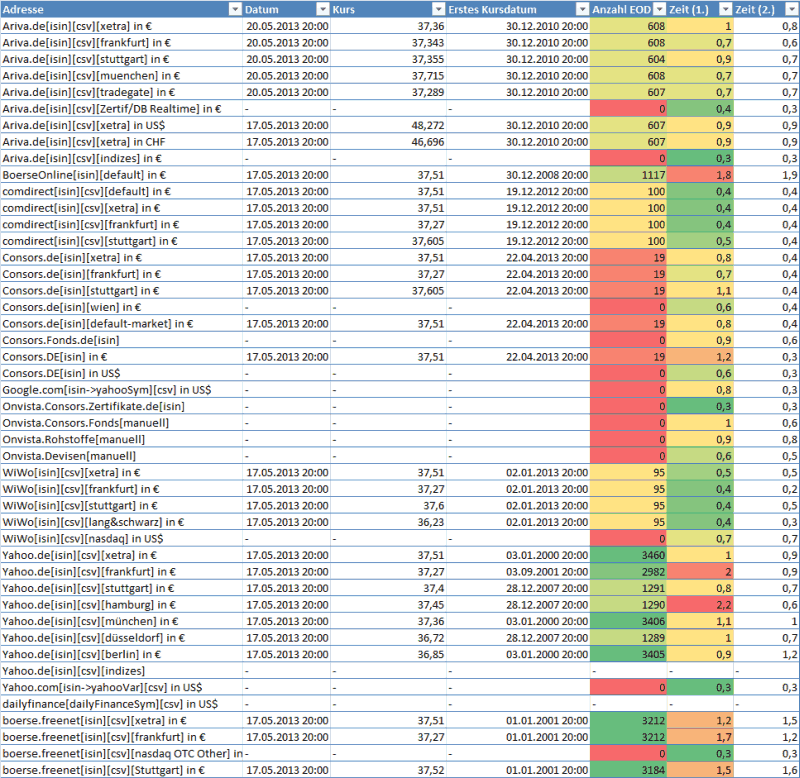Select cell BoerseOnline[isin][default] in €

pyautogui.click(x=121, y=175)
